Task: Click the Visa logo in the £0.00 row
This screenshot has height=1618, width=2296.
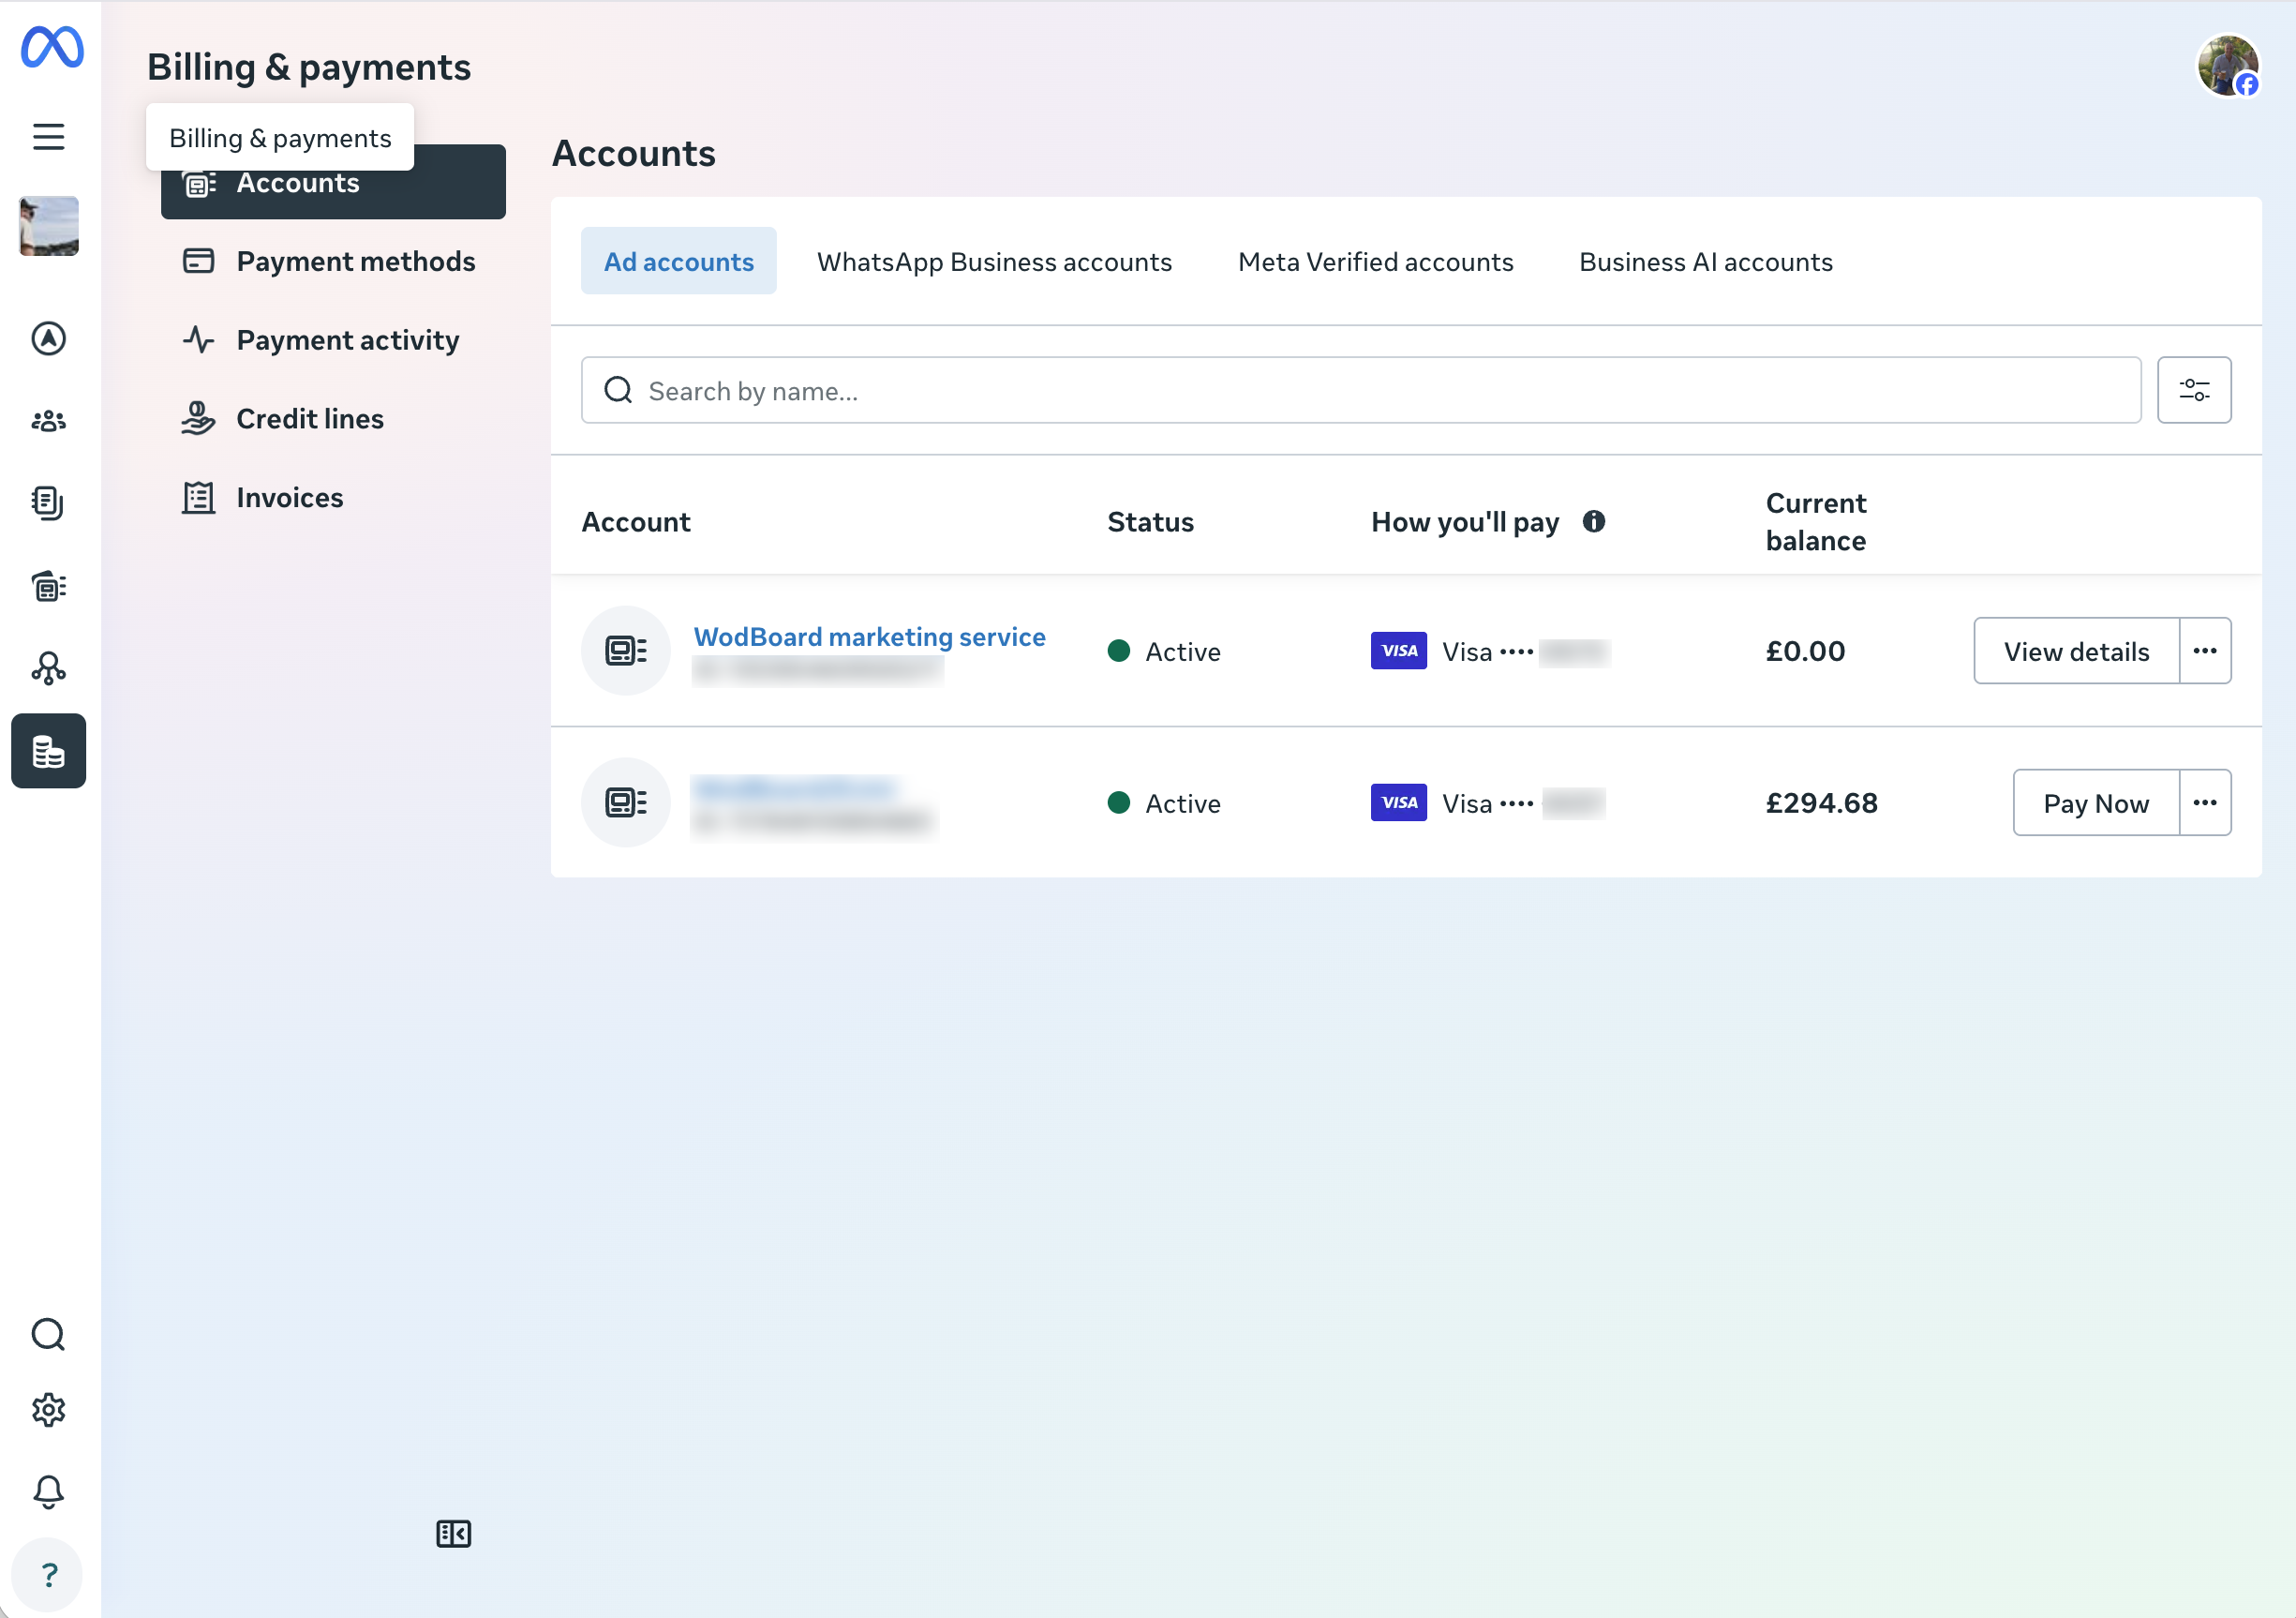Action: pos(1398,651)
